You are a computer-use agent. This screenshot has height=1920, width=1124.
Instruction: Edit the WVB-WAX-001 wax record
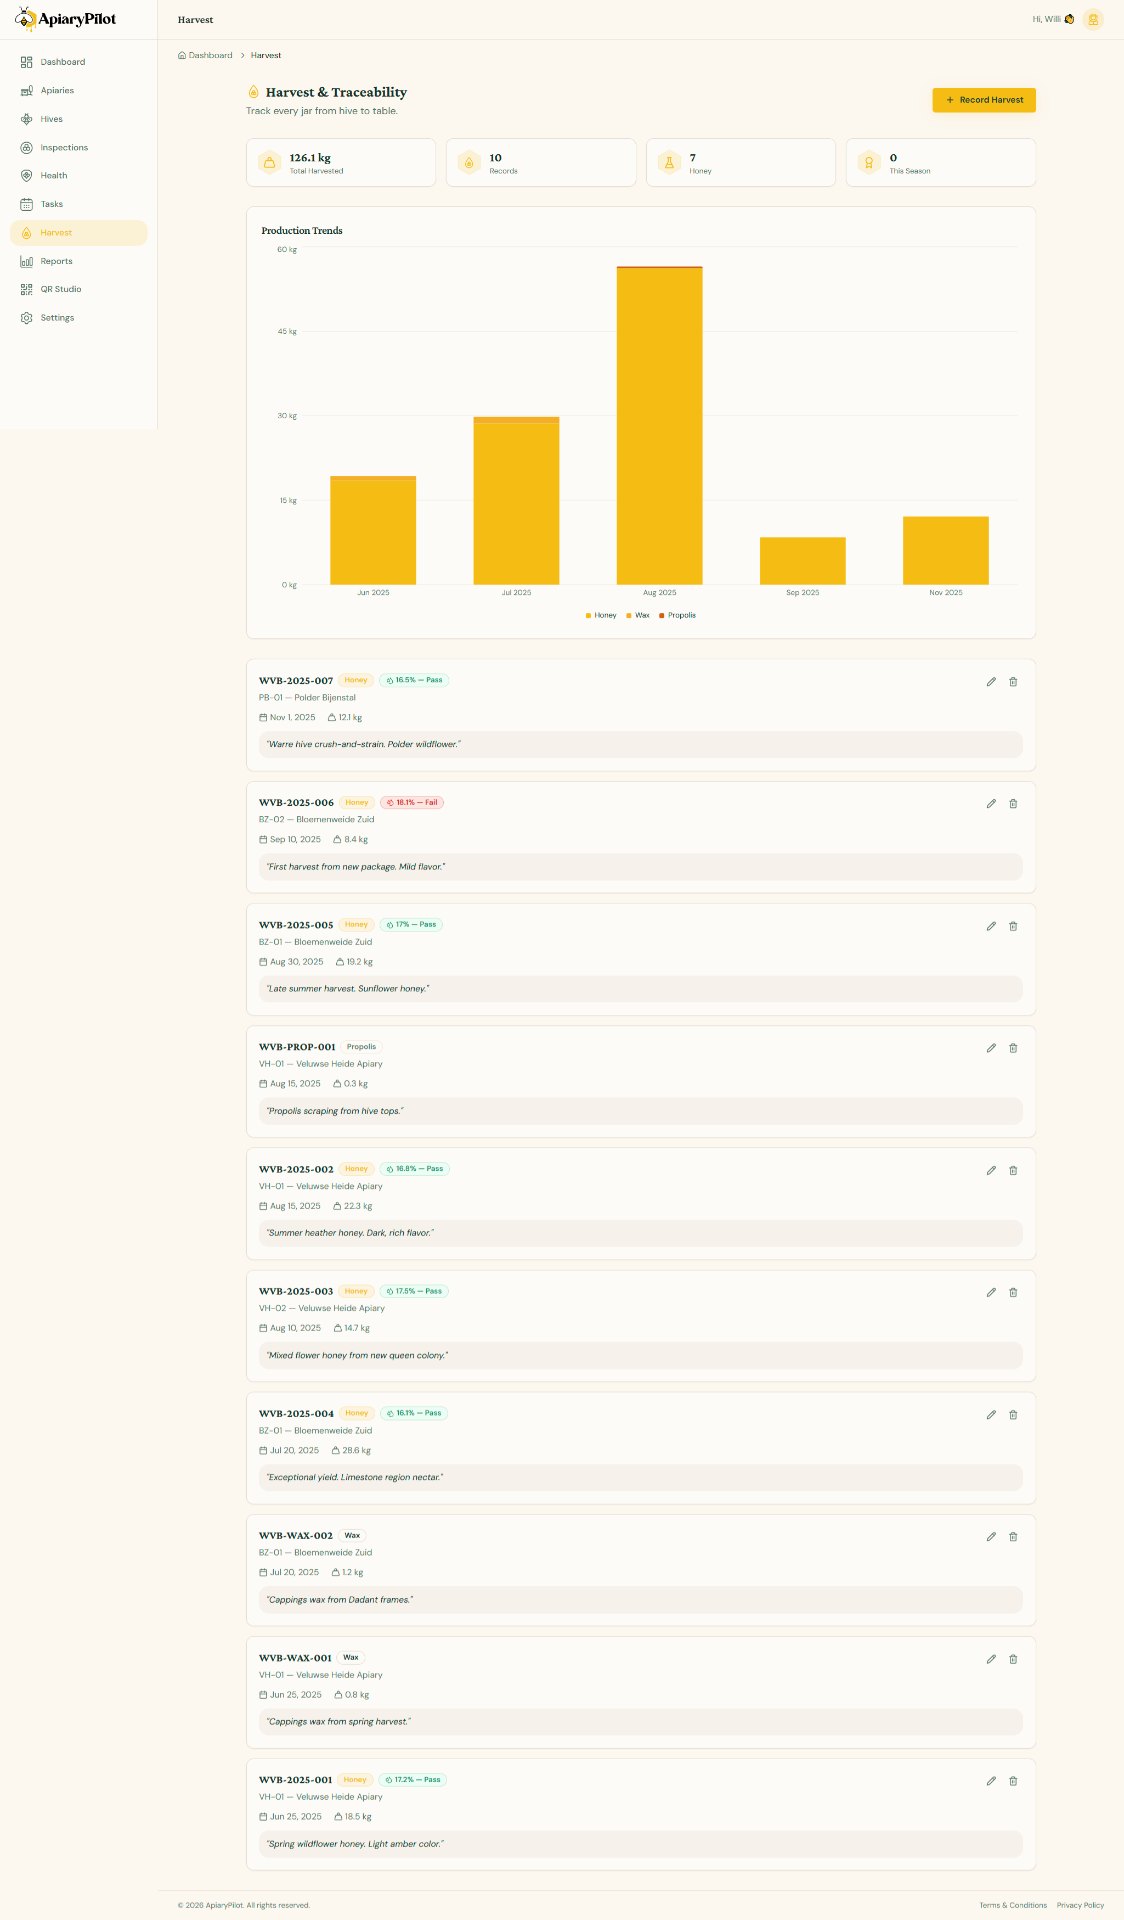pos(991,1659)
